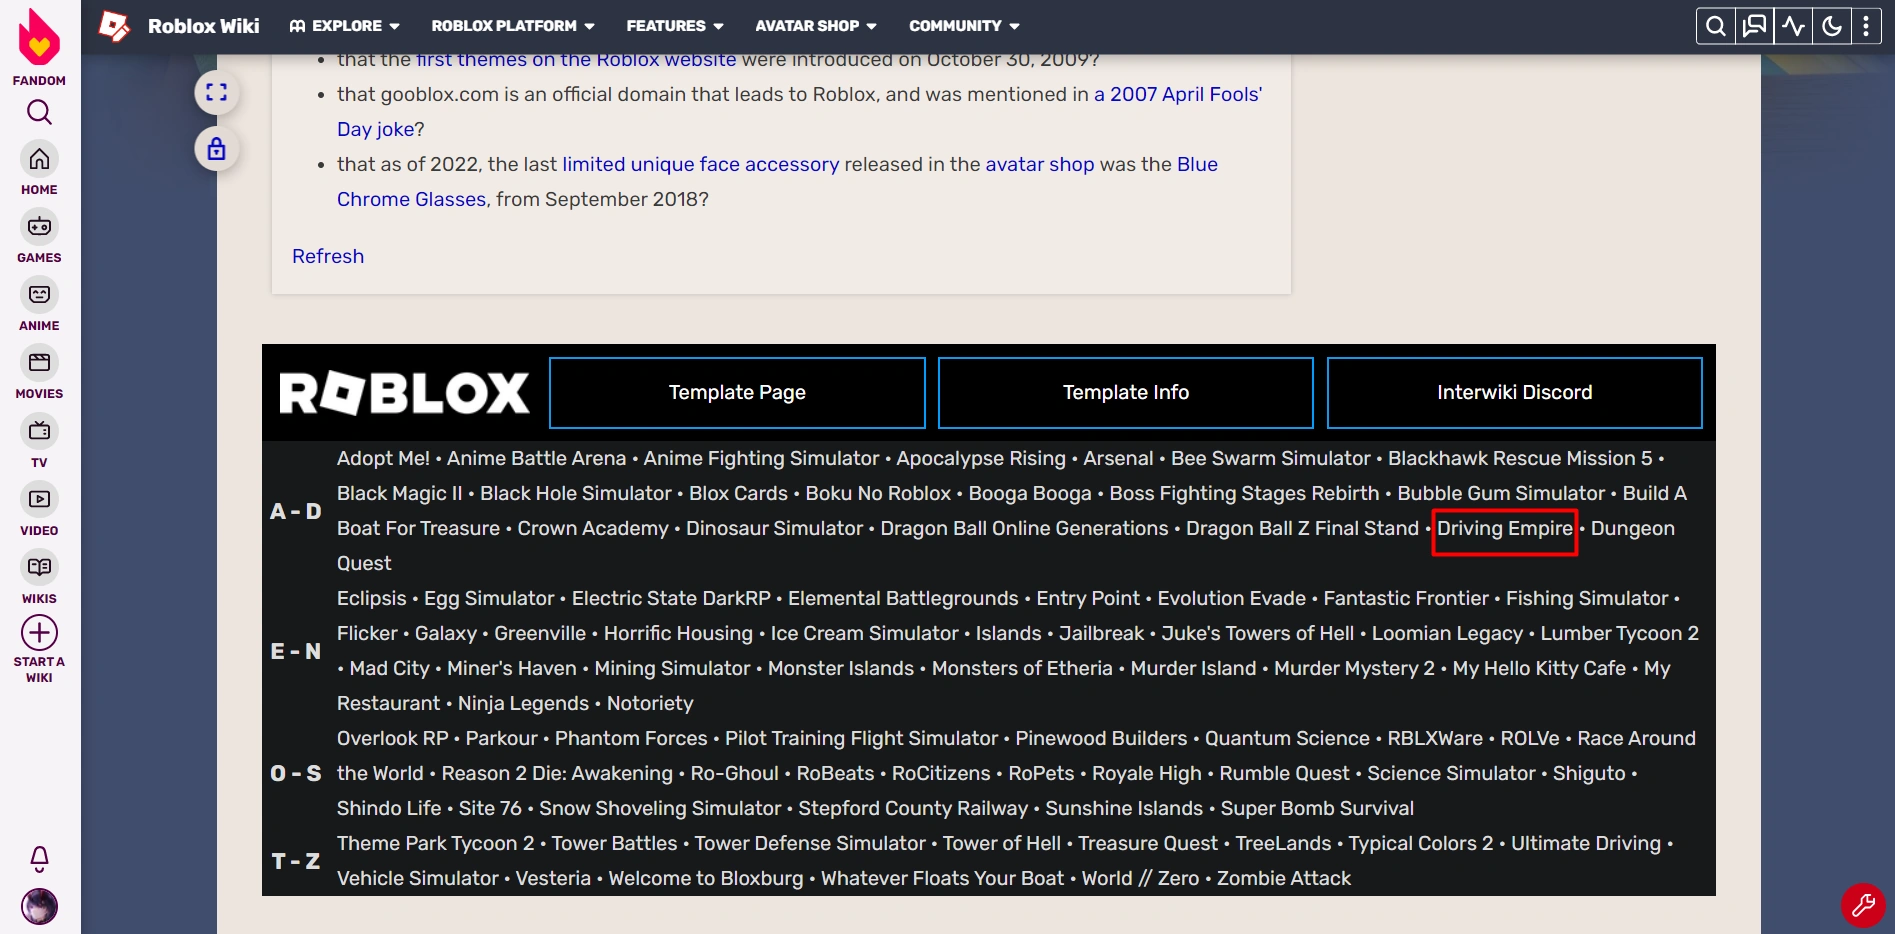
Task: Click the Refresh link
Action: tap(327, 256)
